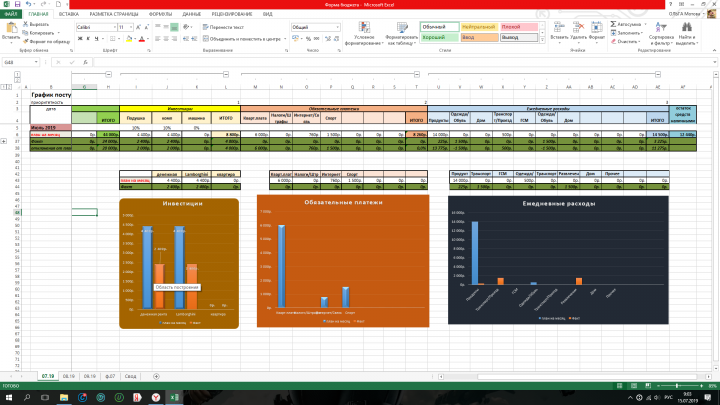Expand hidden rows with the plus button
The image size is (720, 405).
click(4, 141)
